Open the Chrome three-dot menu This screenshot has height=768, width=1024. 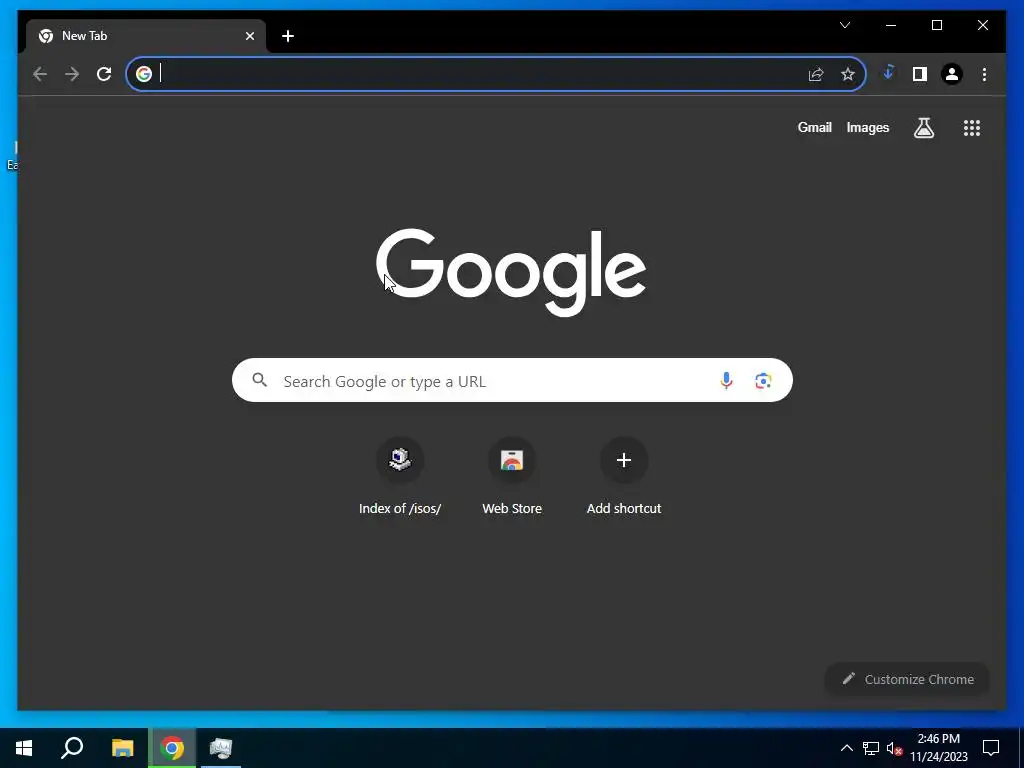(x=984, y=74)
